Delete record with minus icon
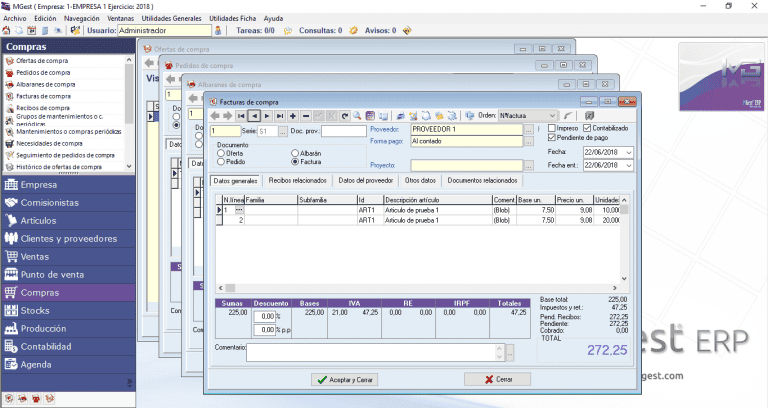Image resolution: width=768 pixels, height=408 pixels. (x=306, y=116)
